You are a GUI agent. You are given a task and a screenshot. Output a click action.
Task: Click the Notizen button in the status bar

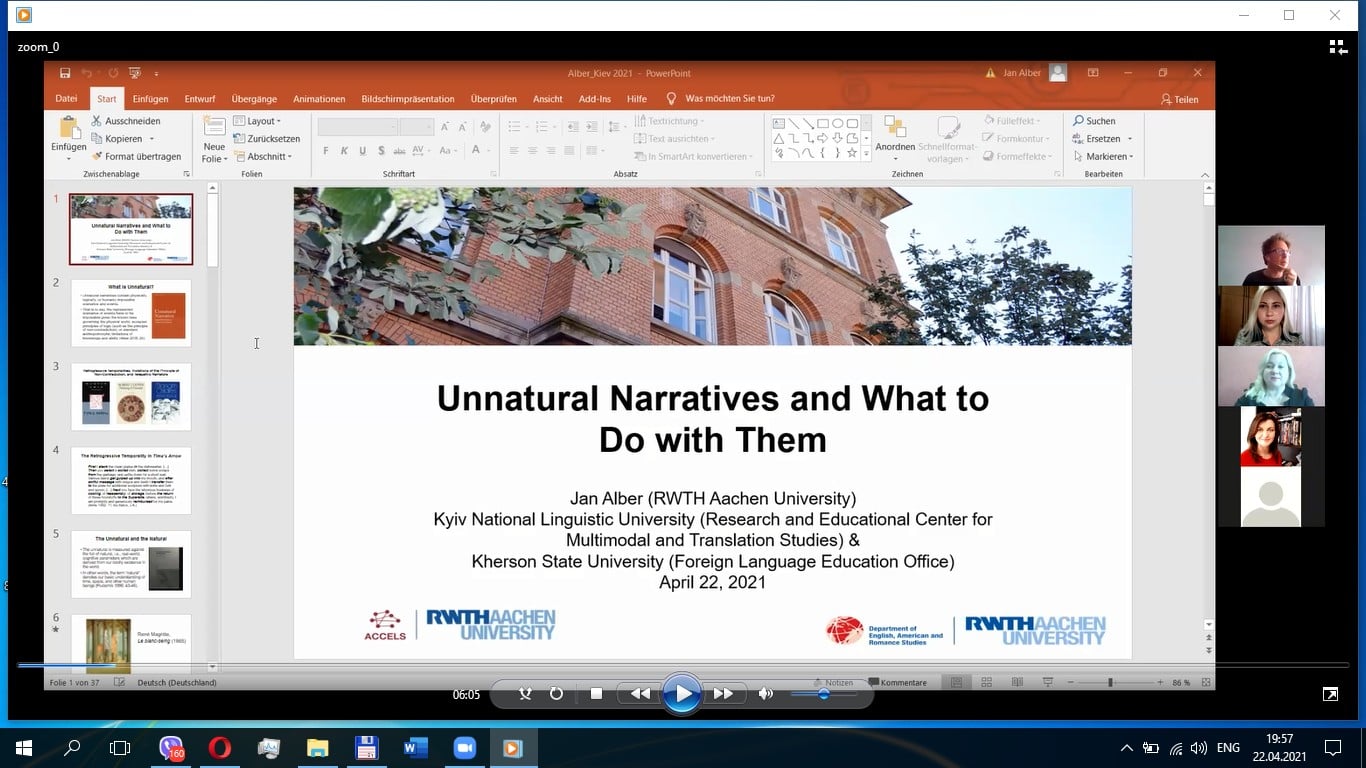point(833,682)
